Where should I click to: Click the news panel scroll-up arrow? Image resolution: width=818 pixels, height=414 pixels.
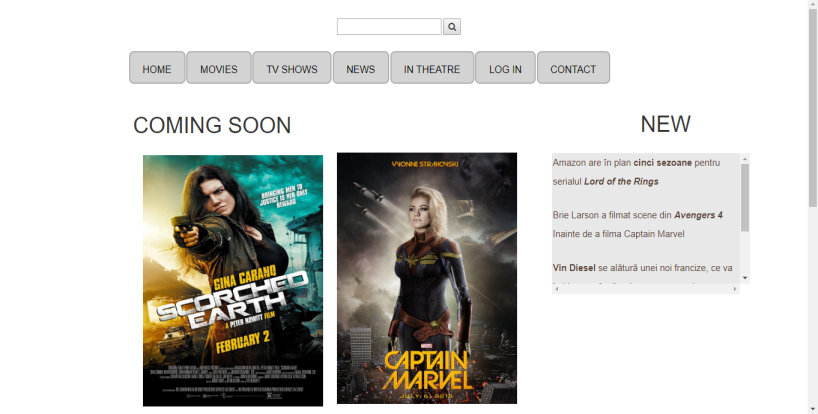[x=745, y=158]
